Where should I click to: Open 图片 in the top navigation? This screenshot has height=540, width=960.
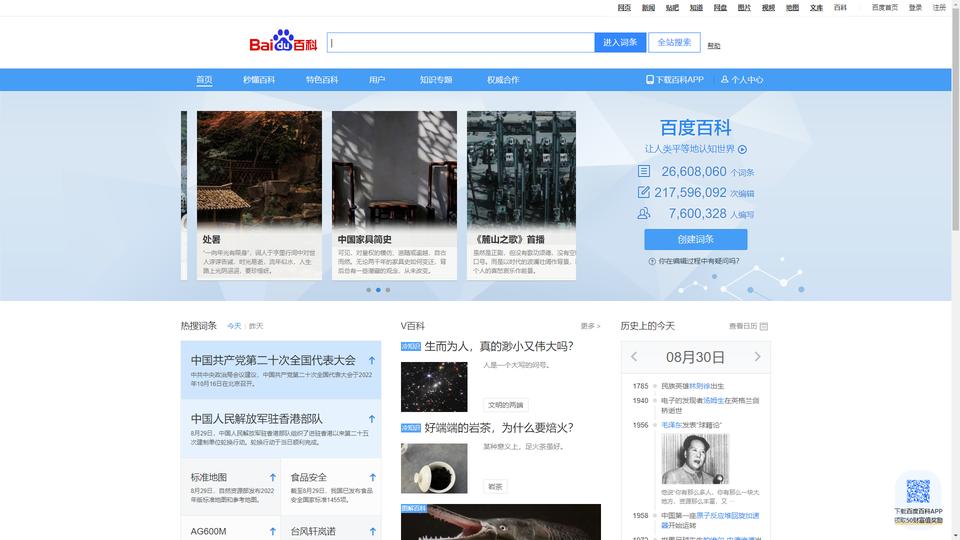pyautogui.click(x=744, y=7)
